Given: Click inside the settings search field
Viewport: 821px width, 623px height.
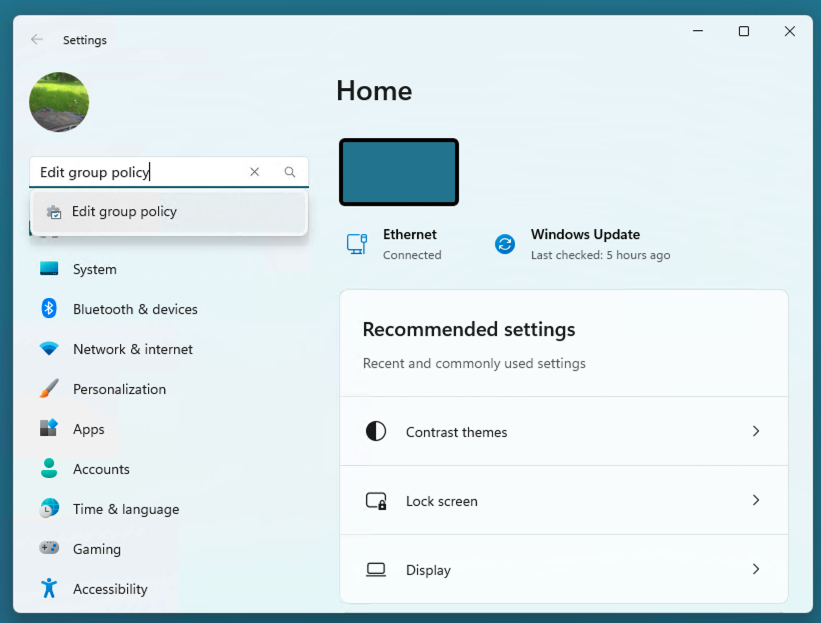Looking at the screenshot, I should (140, 172).
